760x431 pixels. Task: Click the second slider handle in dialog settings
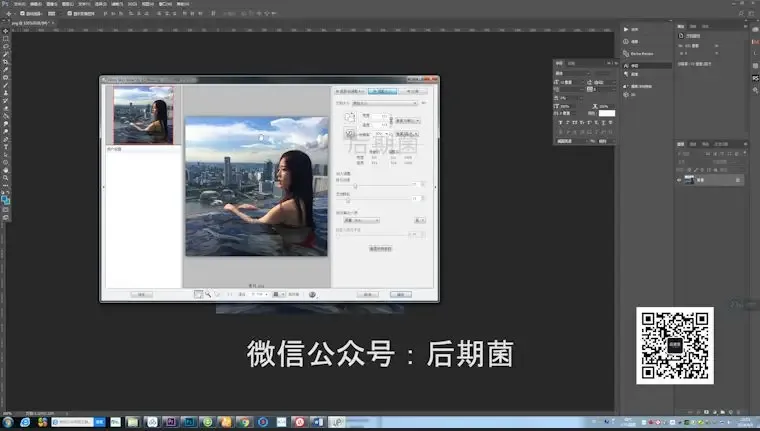point(348,200)
